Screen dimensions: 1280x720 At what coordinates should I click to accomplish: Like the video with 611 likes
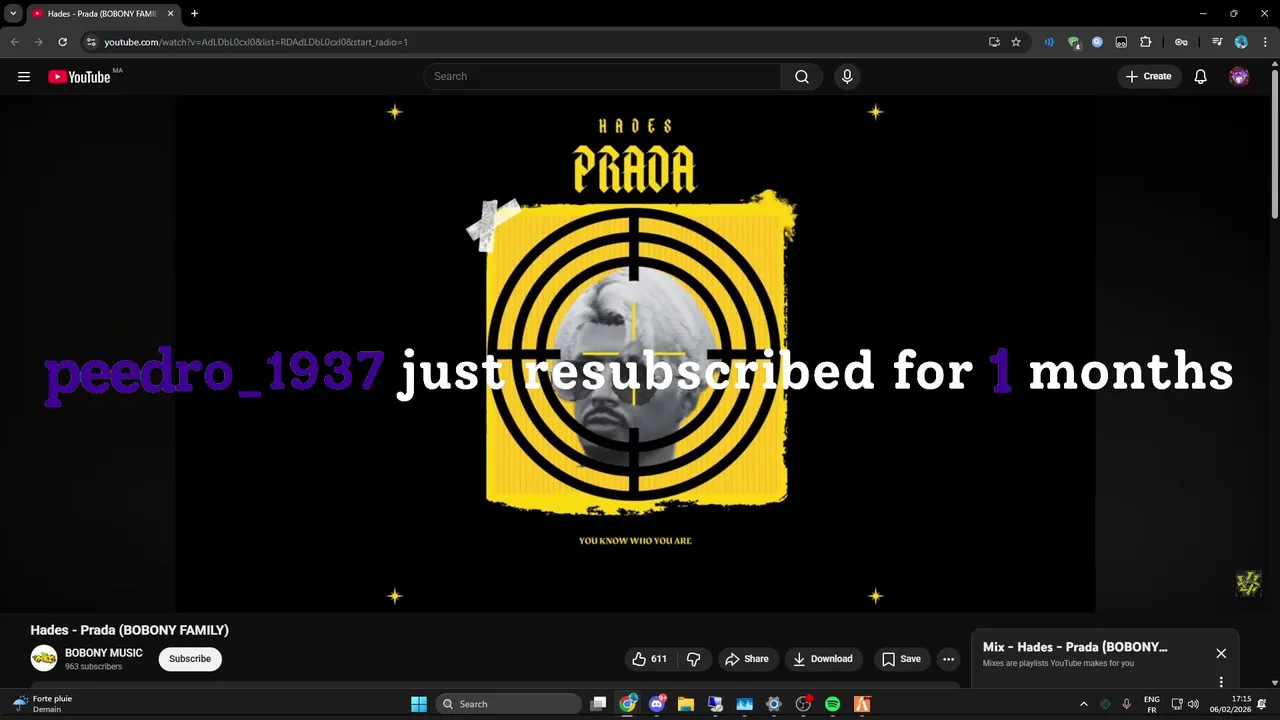(x=649, y=659)
